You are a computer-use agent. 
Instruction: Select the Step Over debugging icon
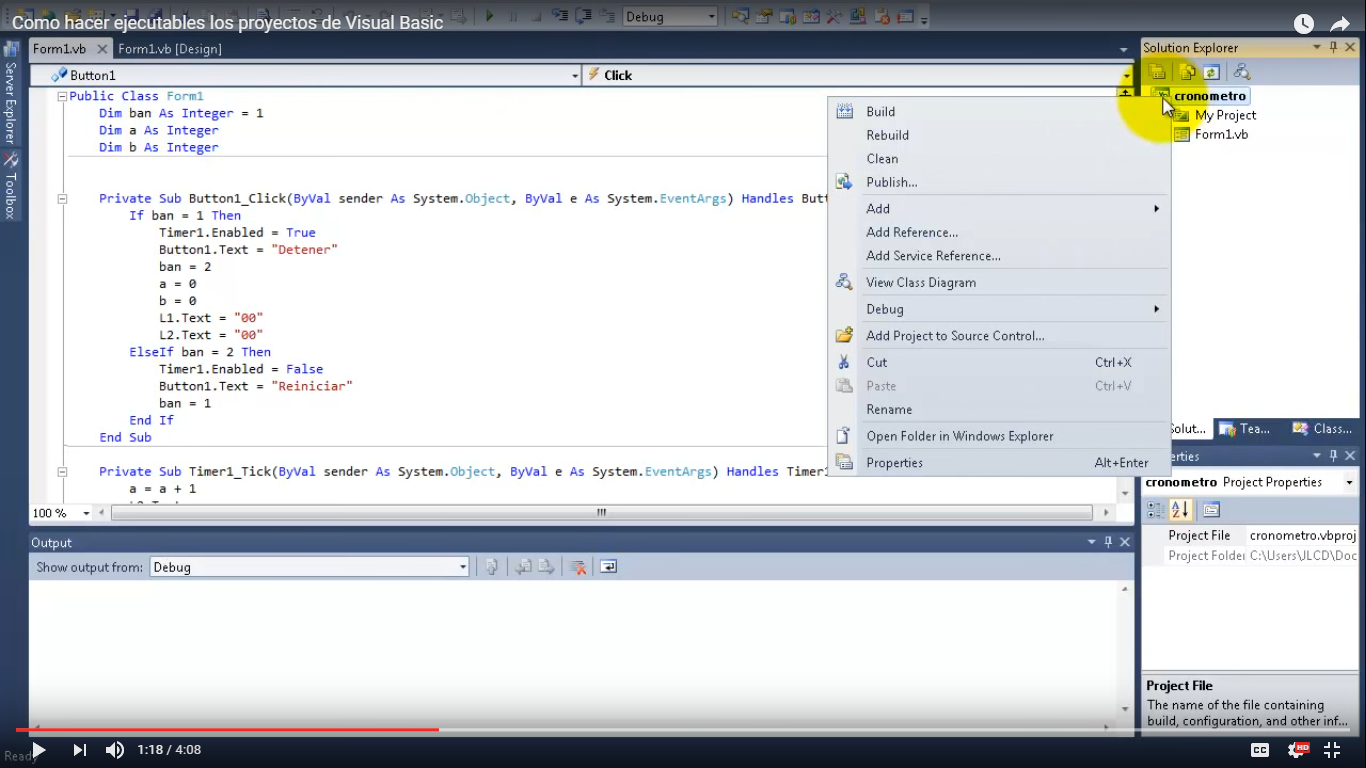tap(583, 15)
